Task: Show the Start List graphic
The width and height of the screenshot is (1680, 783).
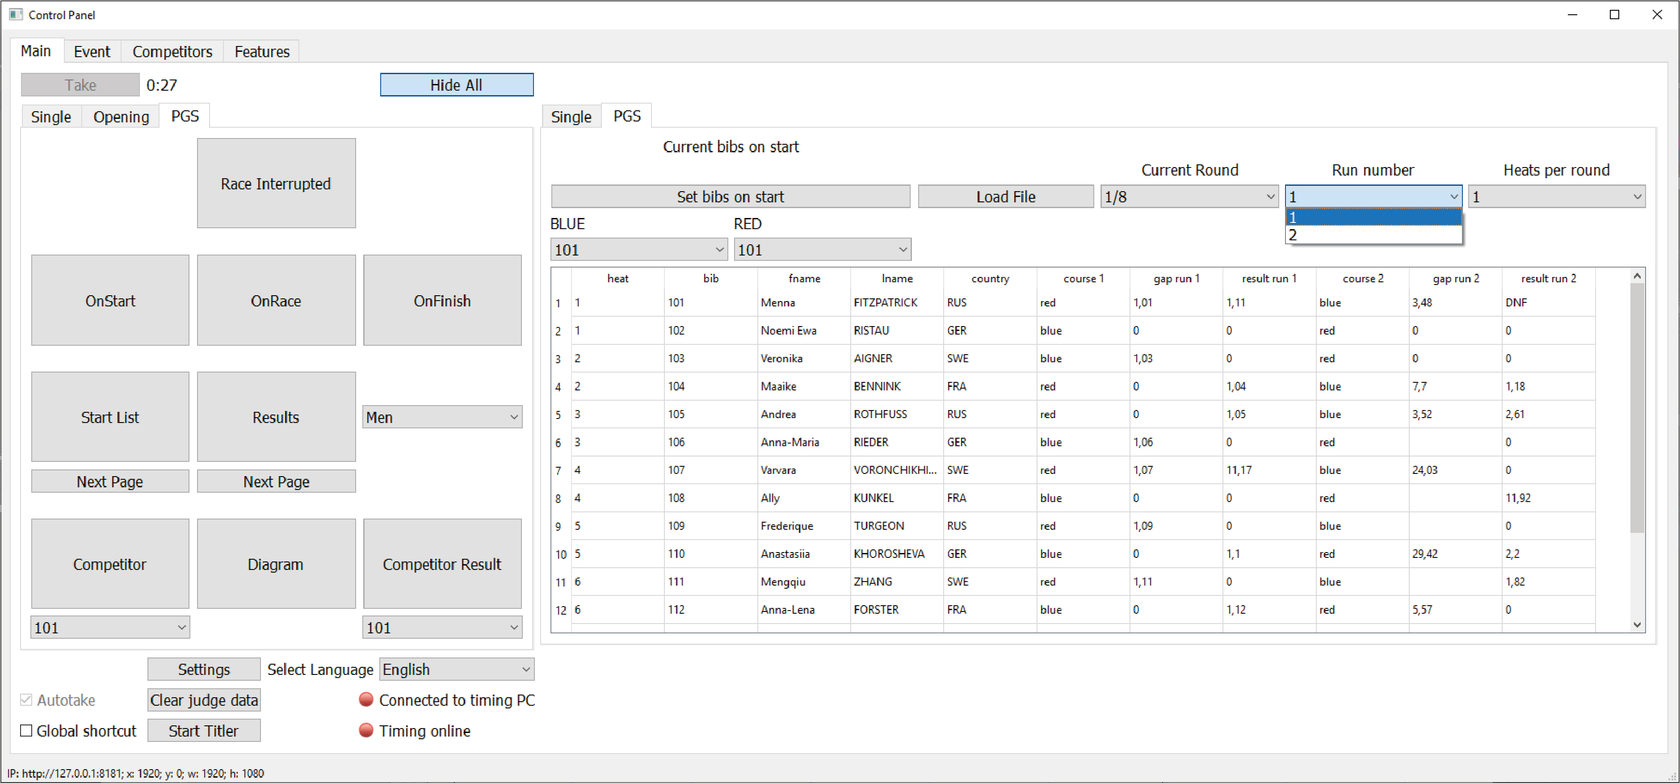Action: pyautogui.click(x=110, y=417)
